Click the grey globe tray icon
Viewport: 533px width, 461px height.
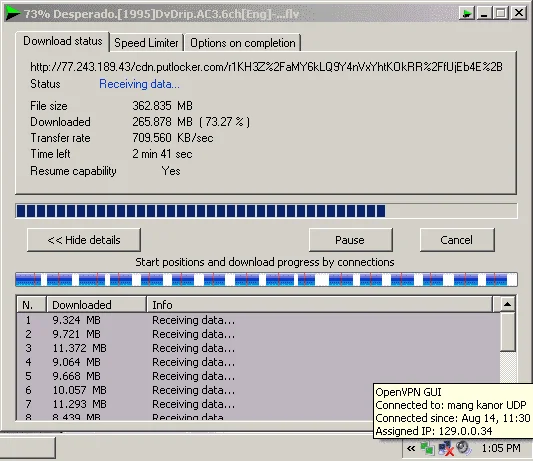tap(463, 448)
